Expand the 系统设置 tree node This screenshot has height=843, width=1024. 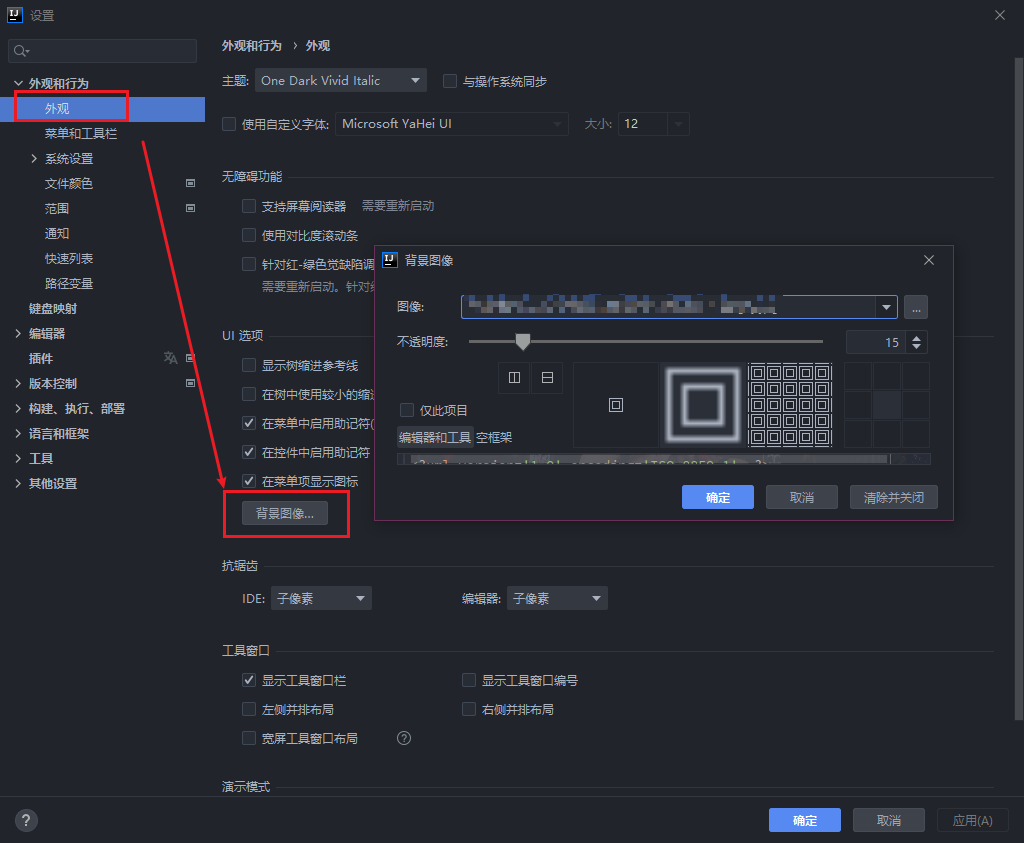pos(34,159)
